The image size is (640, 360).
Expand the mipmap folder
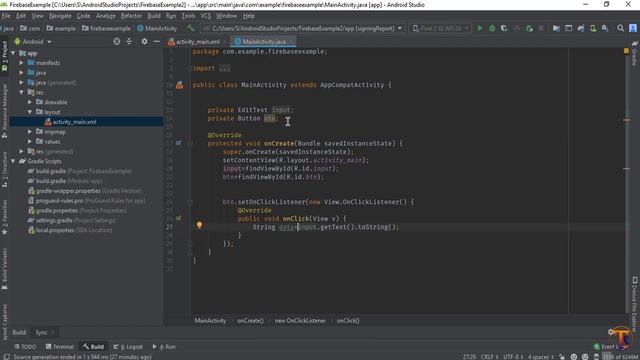[x=30, y=131]
